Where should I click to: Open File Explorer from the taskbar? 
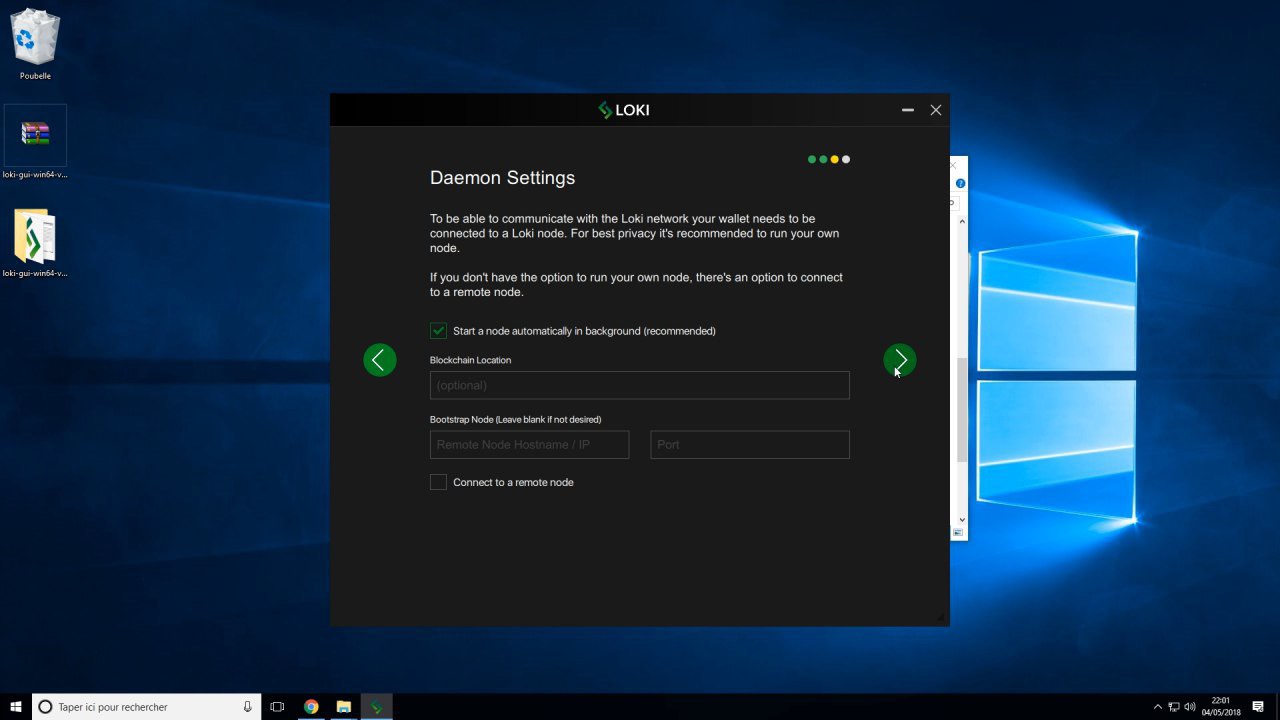(343, 707)
